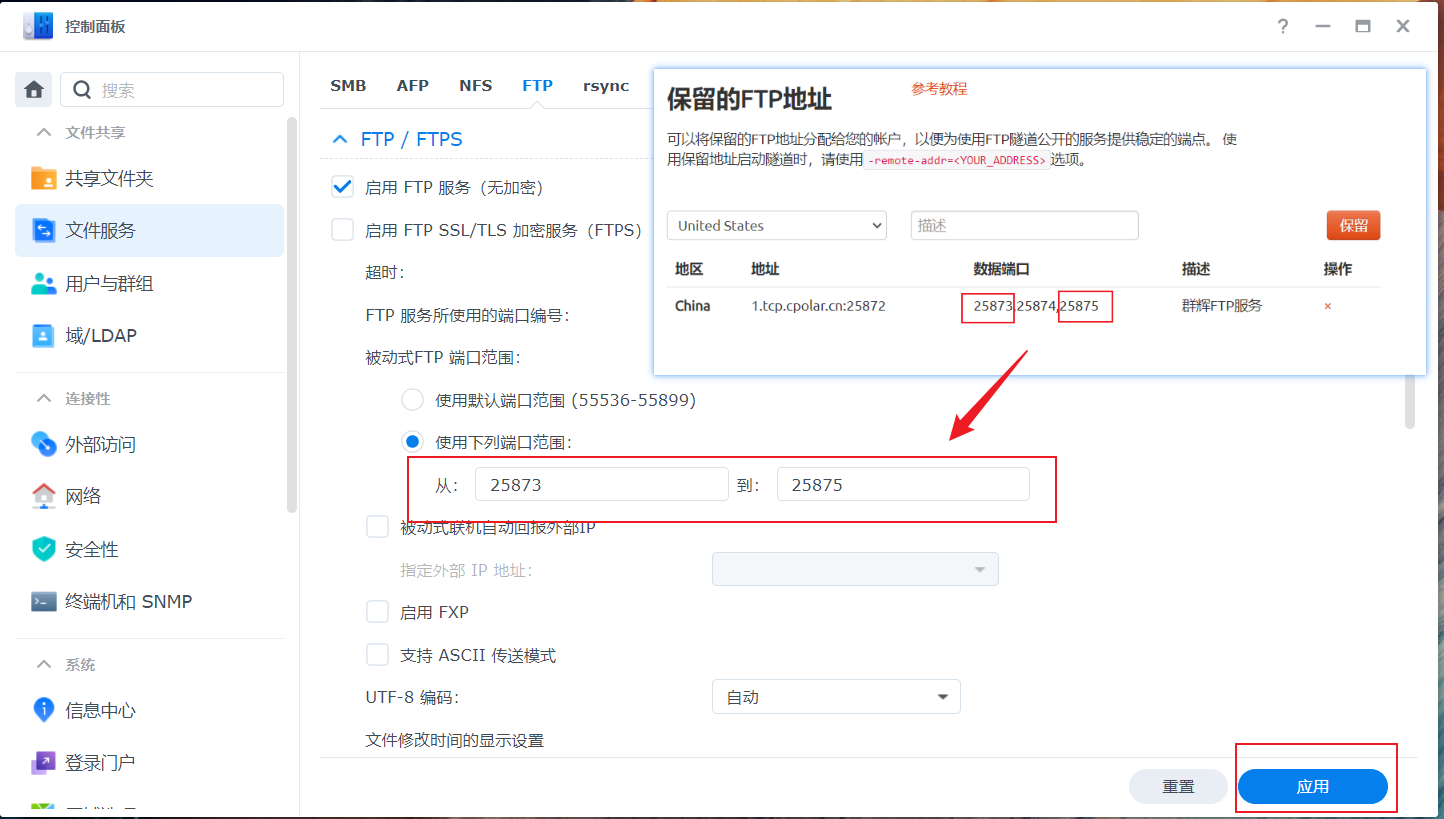This screenshot has width=1444, height=819.
Task: Switch to the AFP tab
Action: pos(413,86)
